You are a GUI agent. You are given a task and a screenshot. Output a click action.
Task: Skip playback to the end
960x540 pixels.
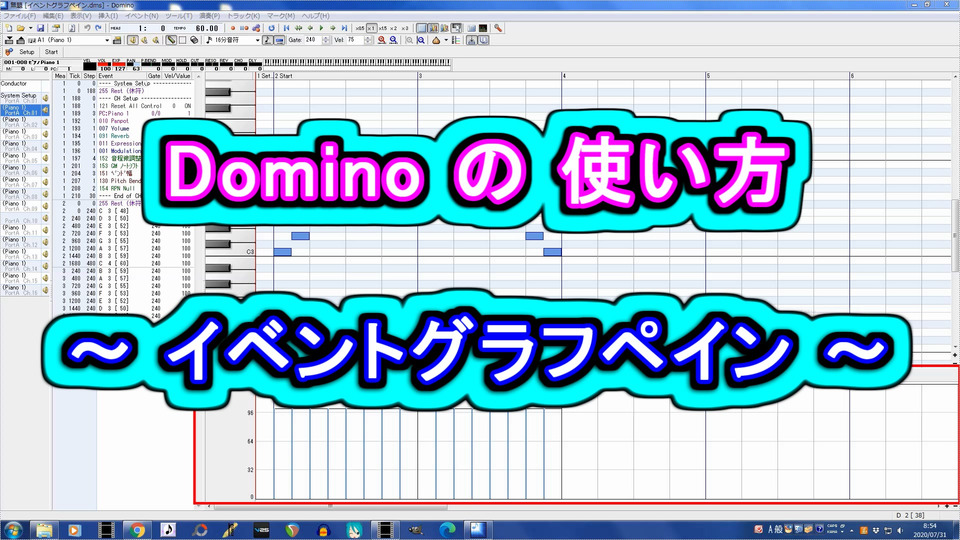[x=344, y=28]
